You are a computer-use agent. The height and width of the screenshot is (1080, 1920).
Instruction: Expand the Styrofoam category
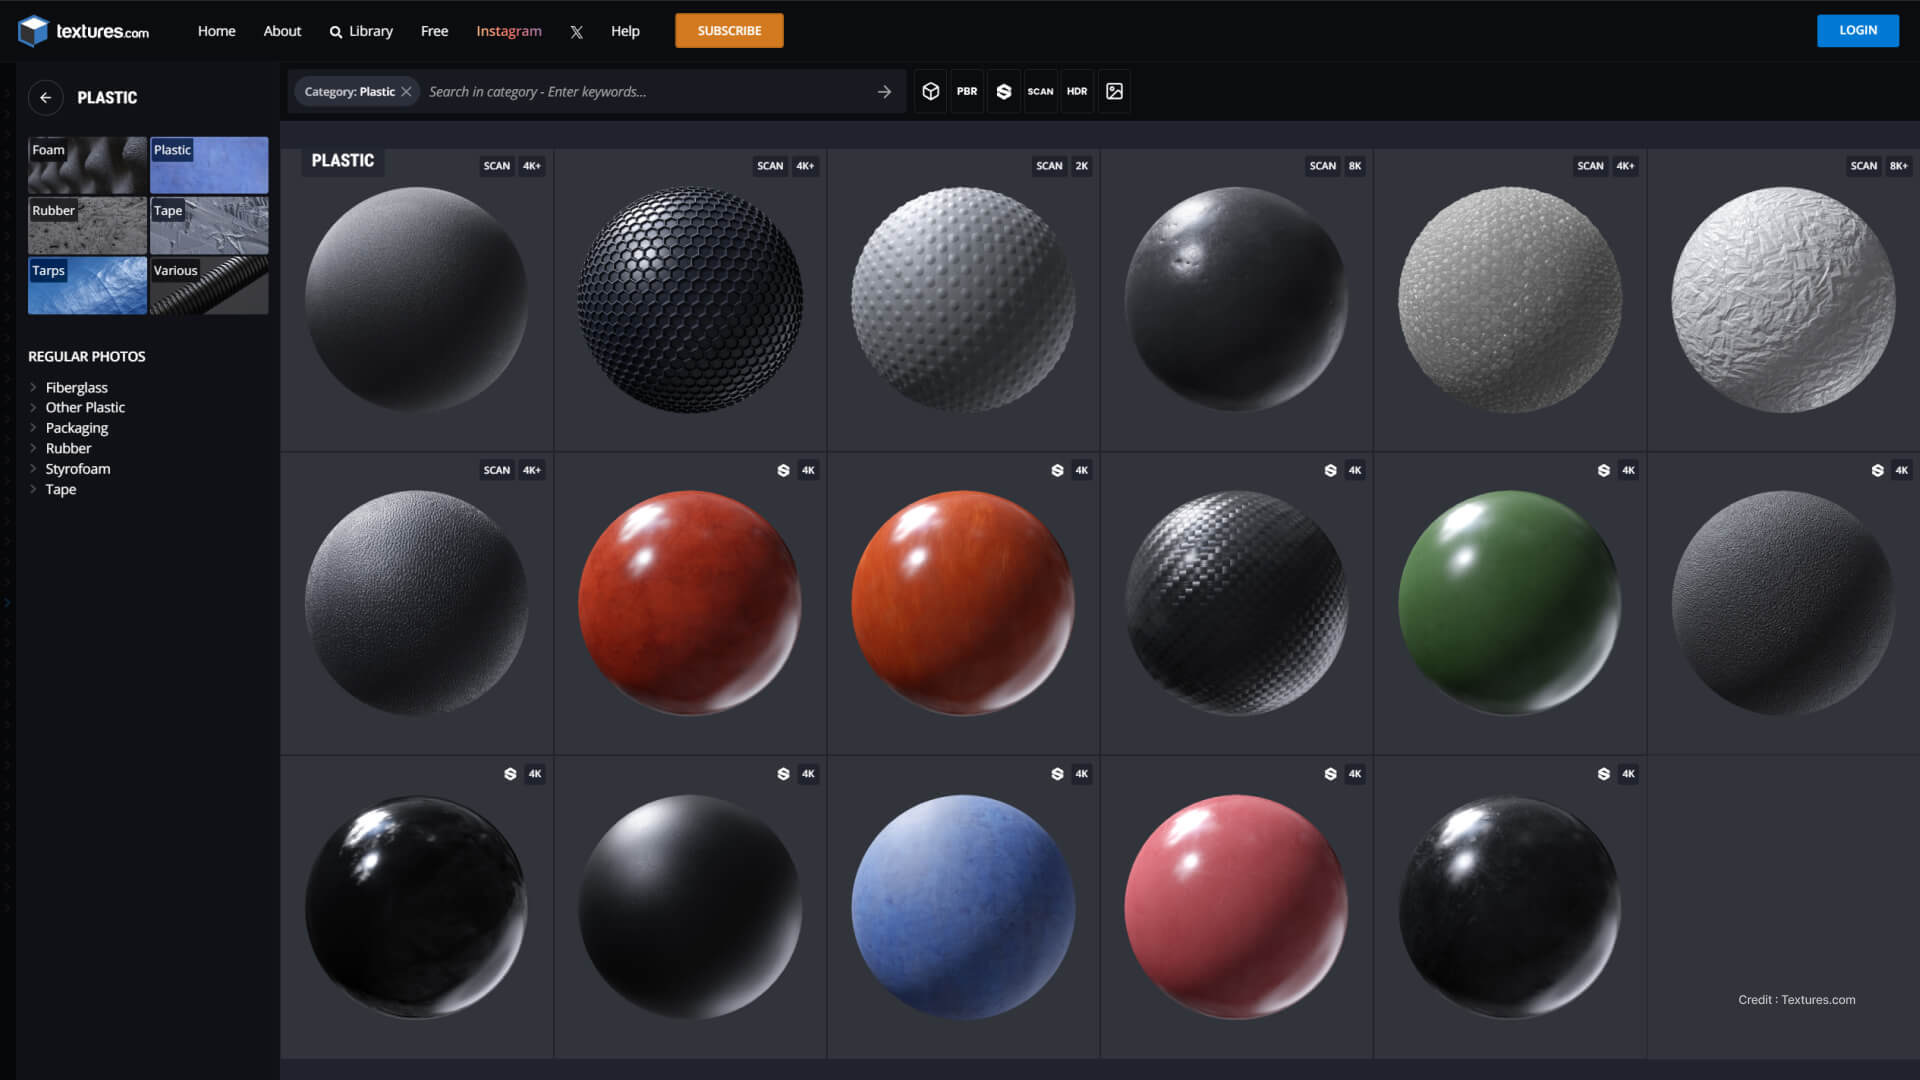point(33,469)
